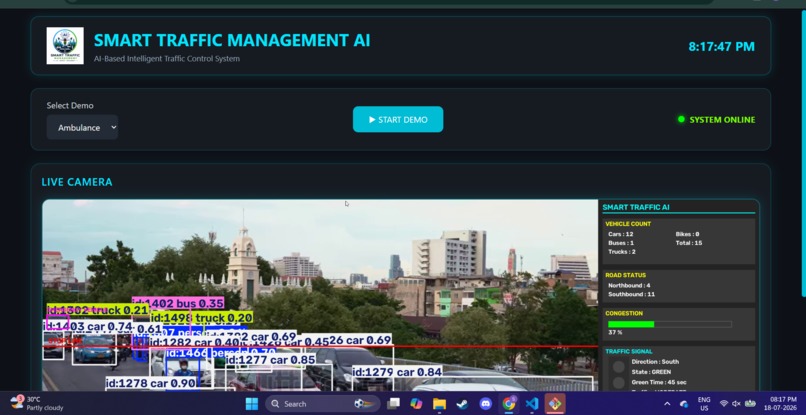
Task: Click the Select Demo label
Action: (x=70, y=105)
